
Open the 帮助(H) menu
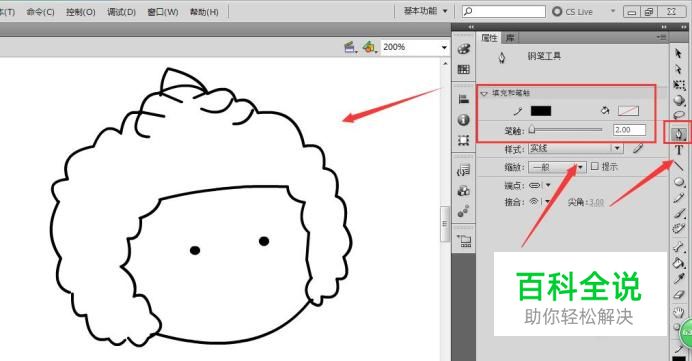tap(204, 12)
